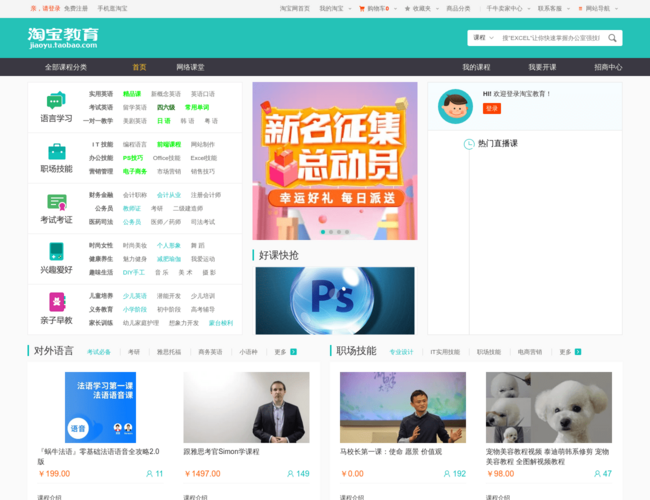The width and height of the screenshot is (650, 500).
Task: Open the 亲子早教 pink icon
Action: point(57,302)
